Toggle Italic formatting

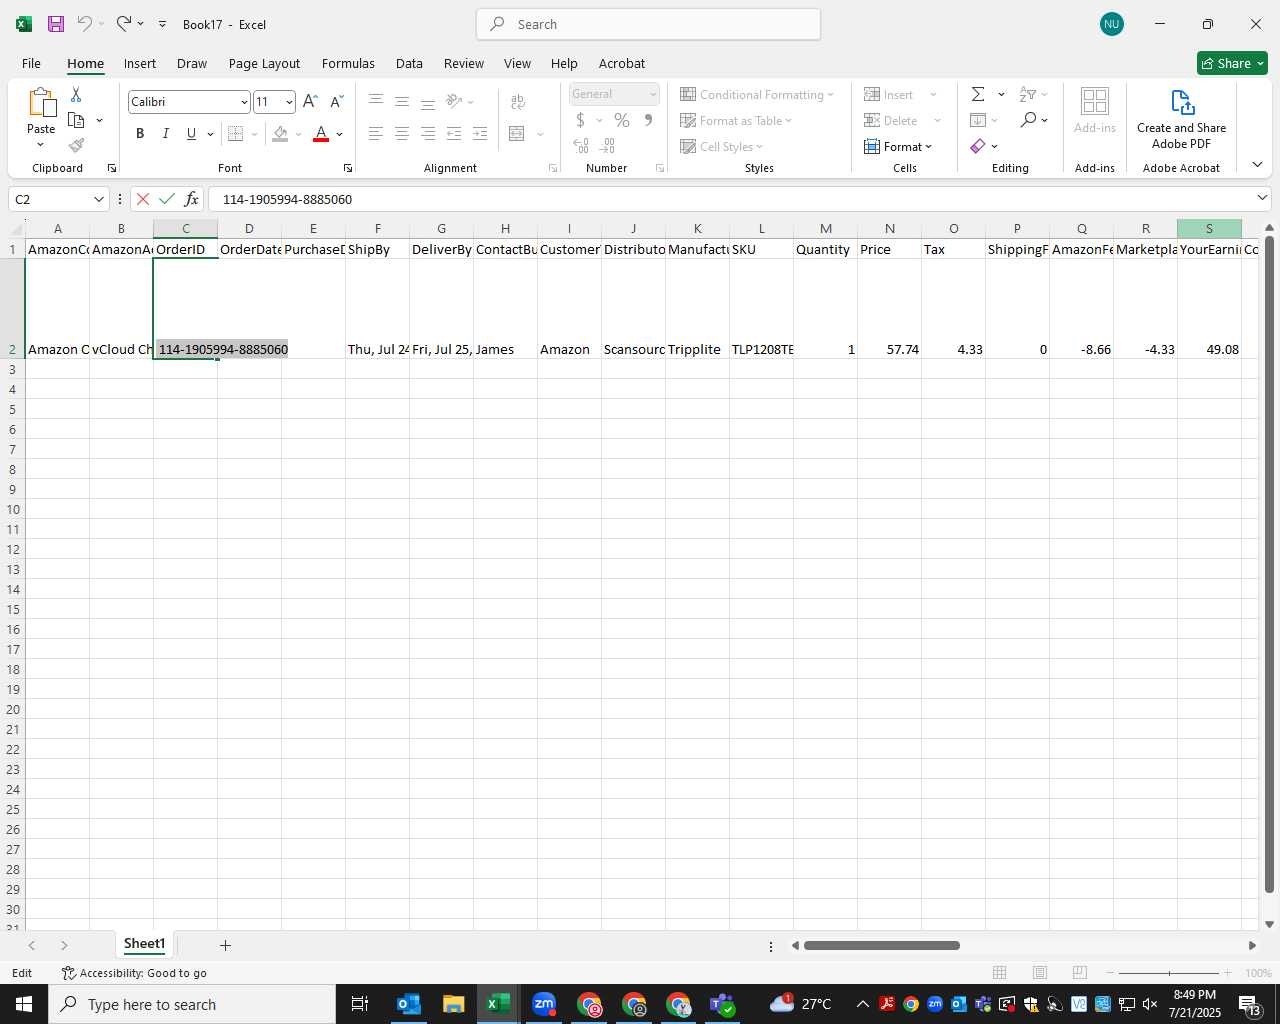tap(166, 134)
